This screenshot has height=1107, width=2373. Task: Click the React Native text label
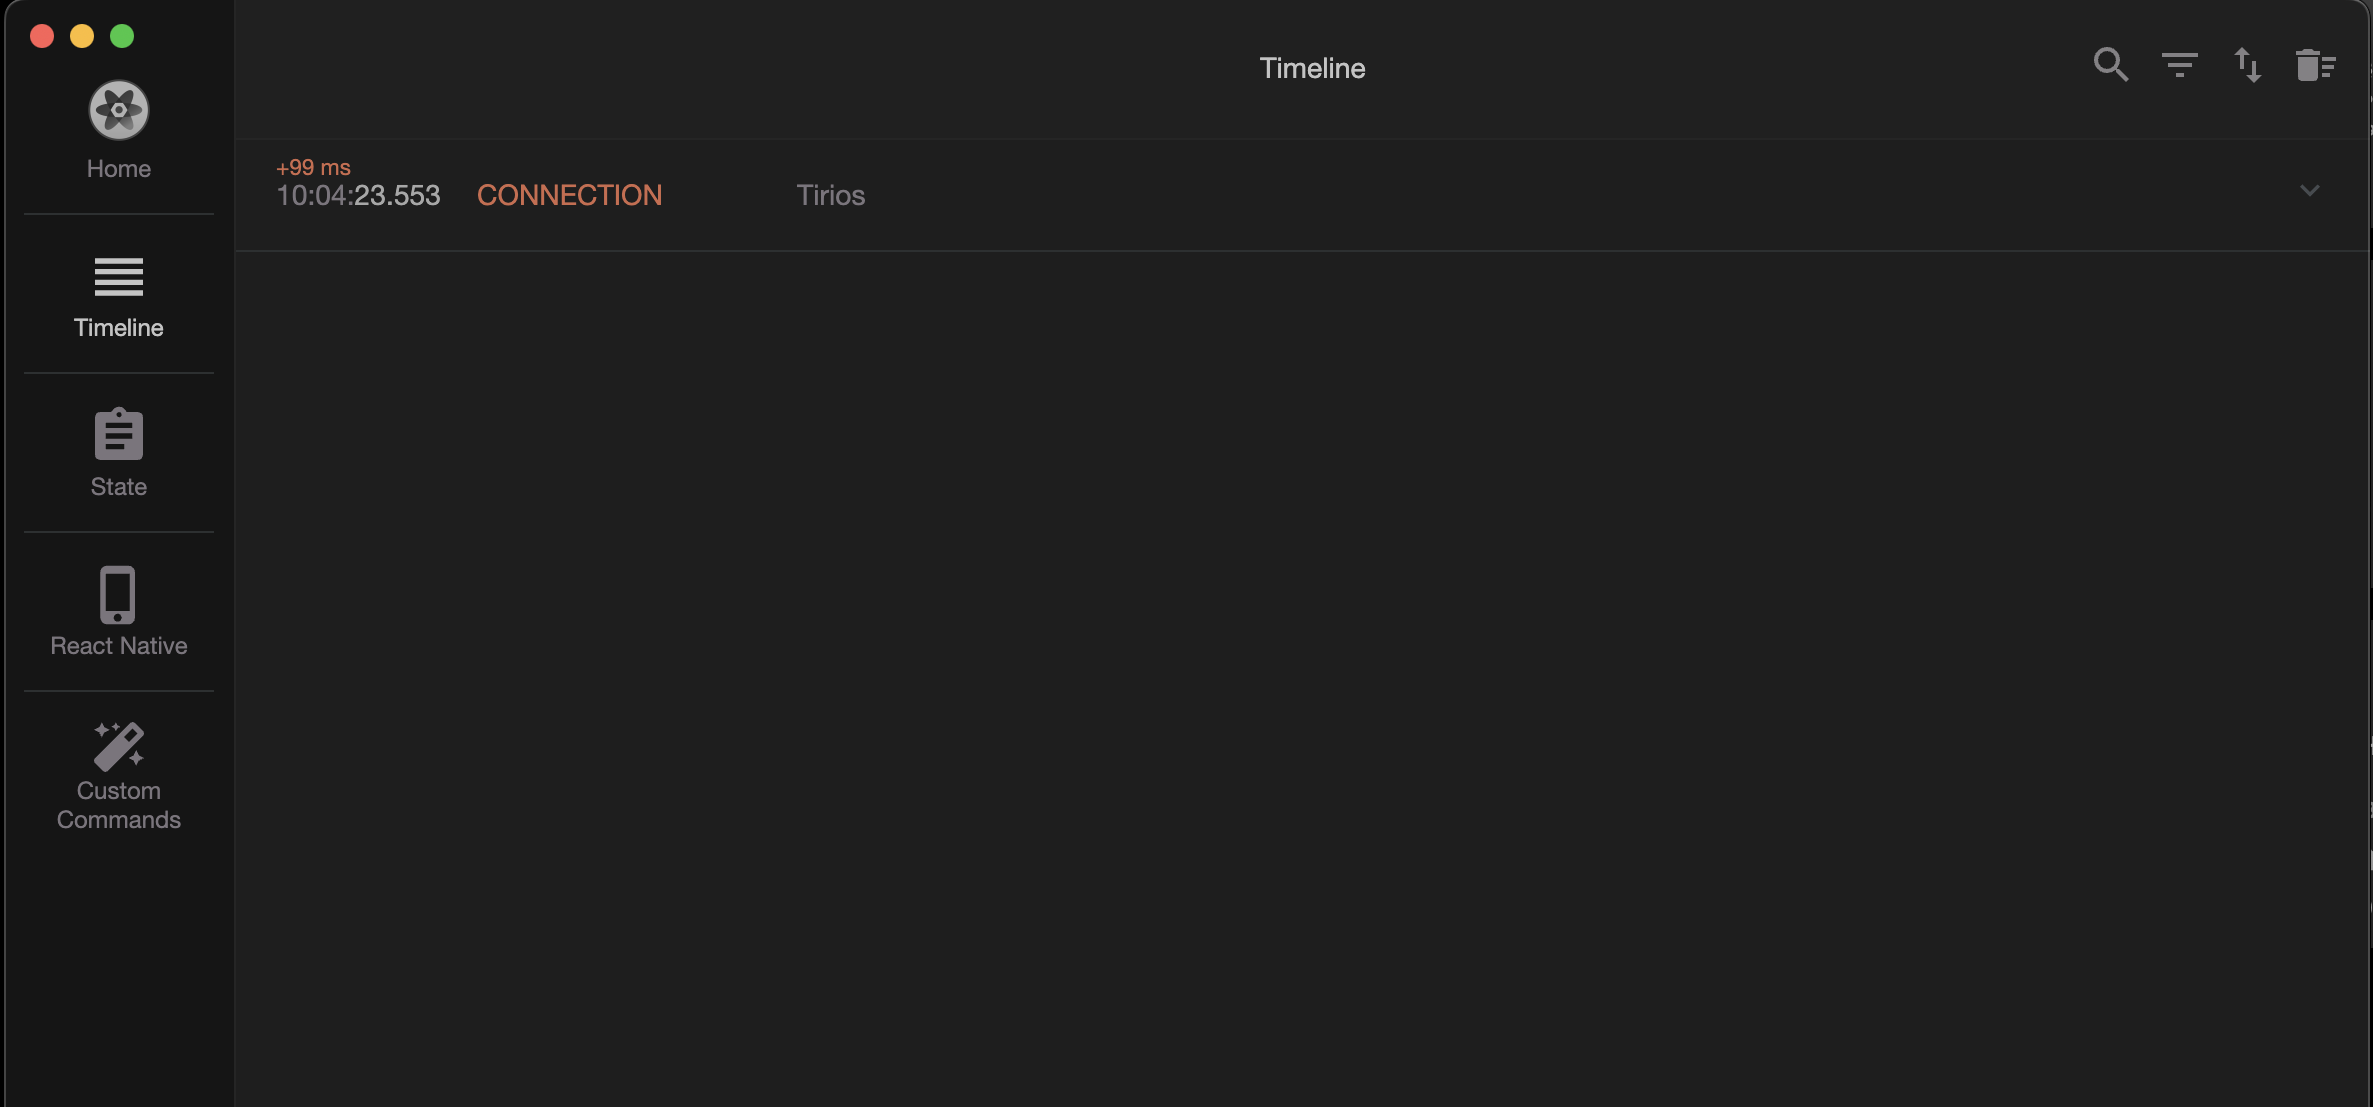118,646
